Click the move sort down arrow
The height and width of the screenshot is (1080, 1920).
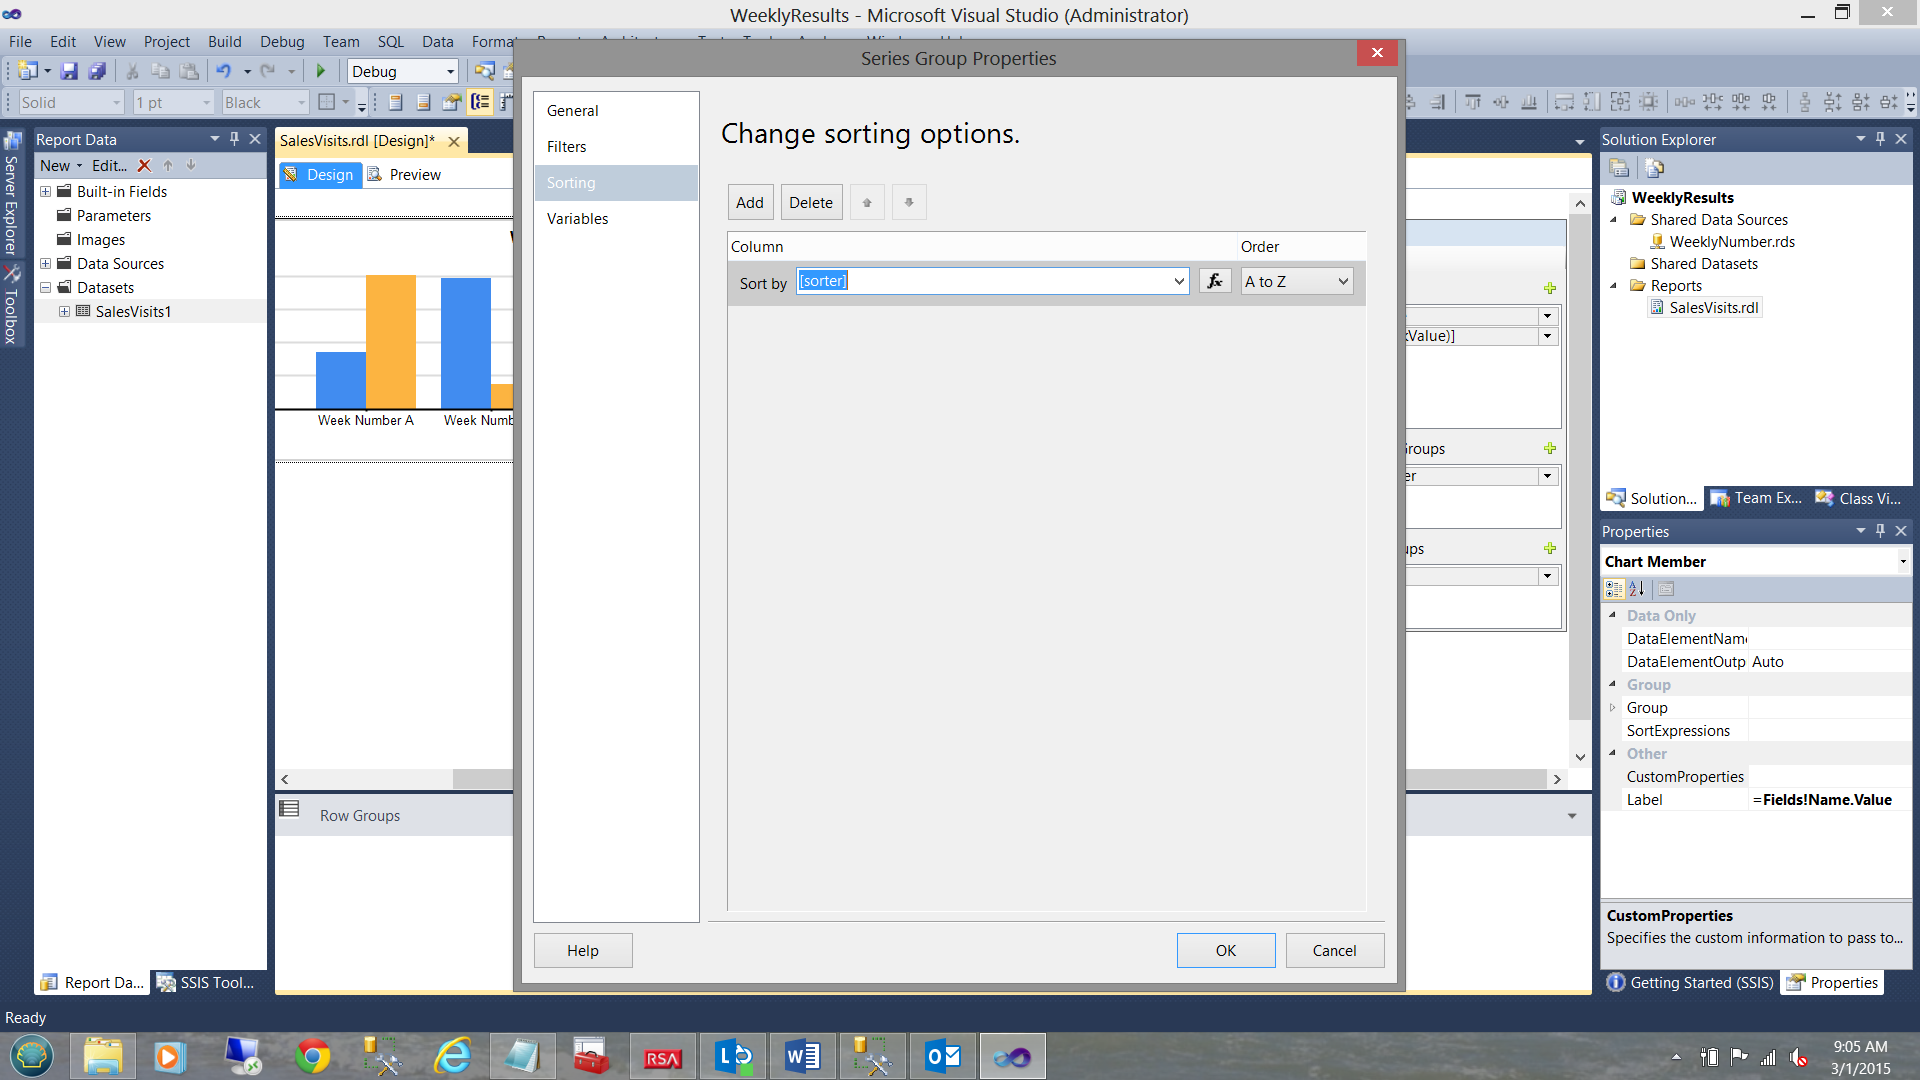[908, 203]
